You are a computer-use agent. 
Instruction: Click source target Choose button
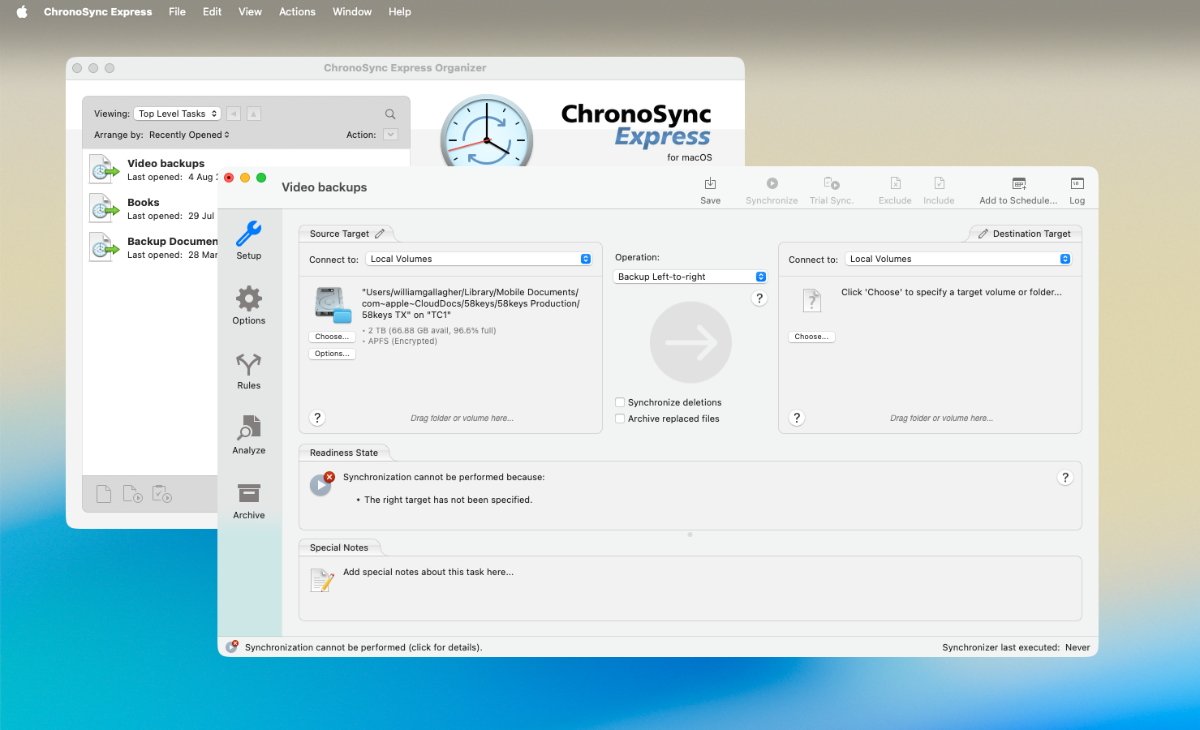pyautogui.click(x=332, y=337)
